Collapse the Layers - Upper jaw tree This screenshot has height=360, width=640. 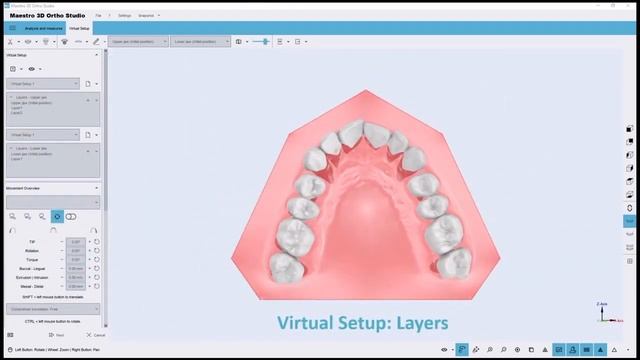[x=11, y=98]
